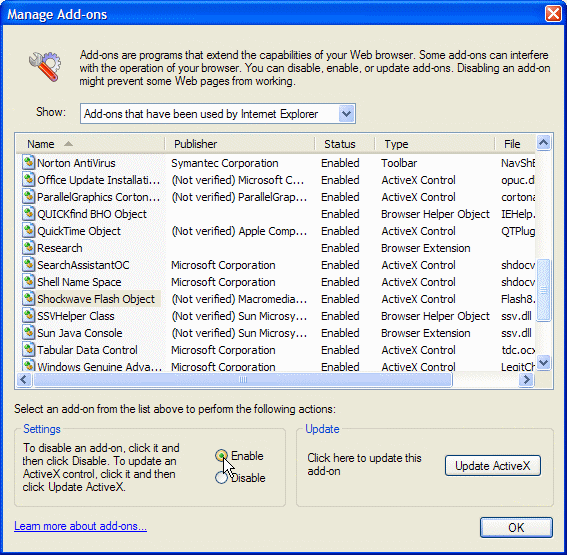Select the Sun Java Console name
The height and width of the screenshot is (555, 567).
(x=80, y=333)
